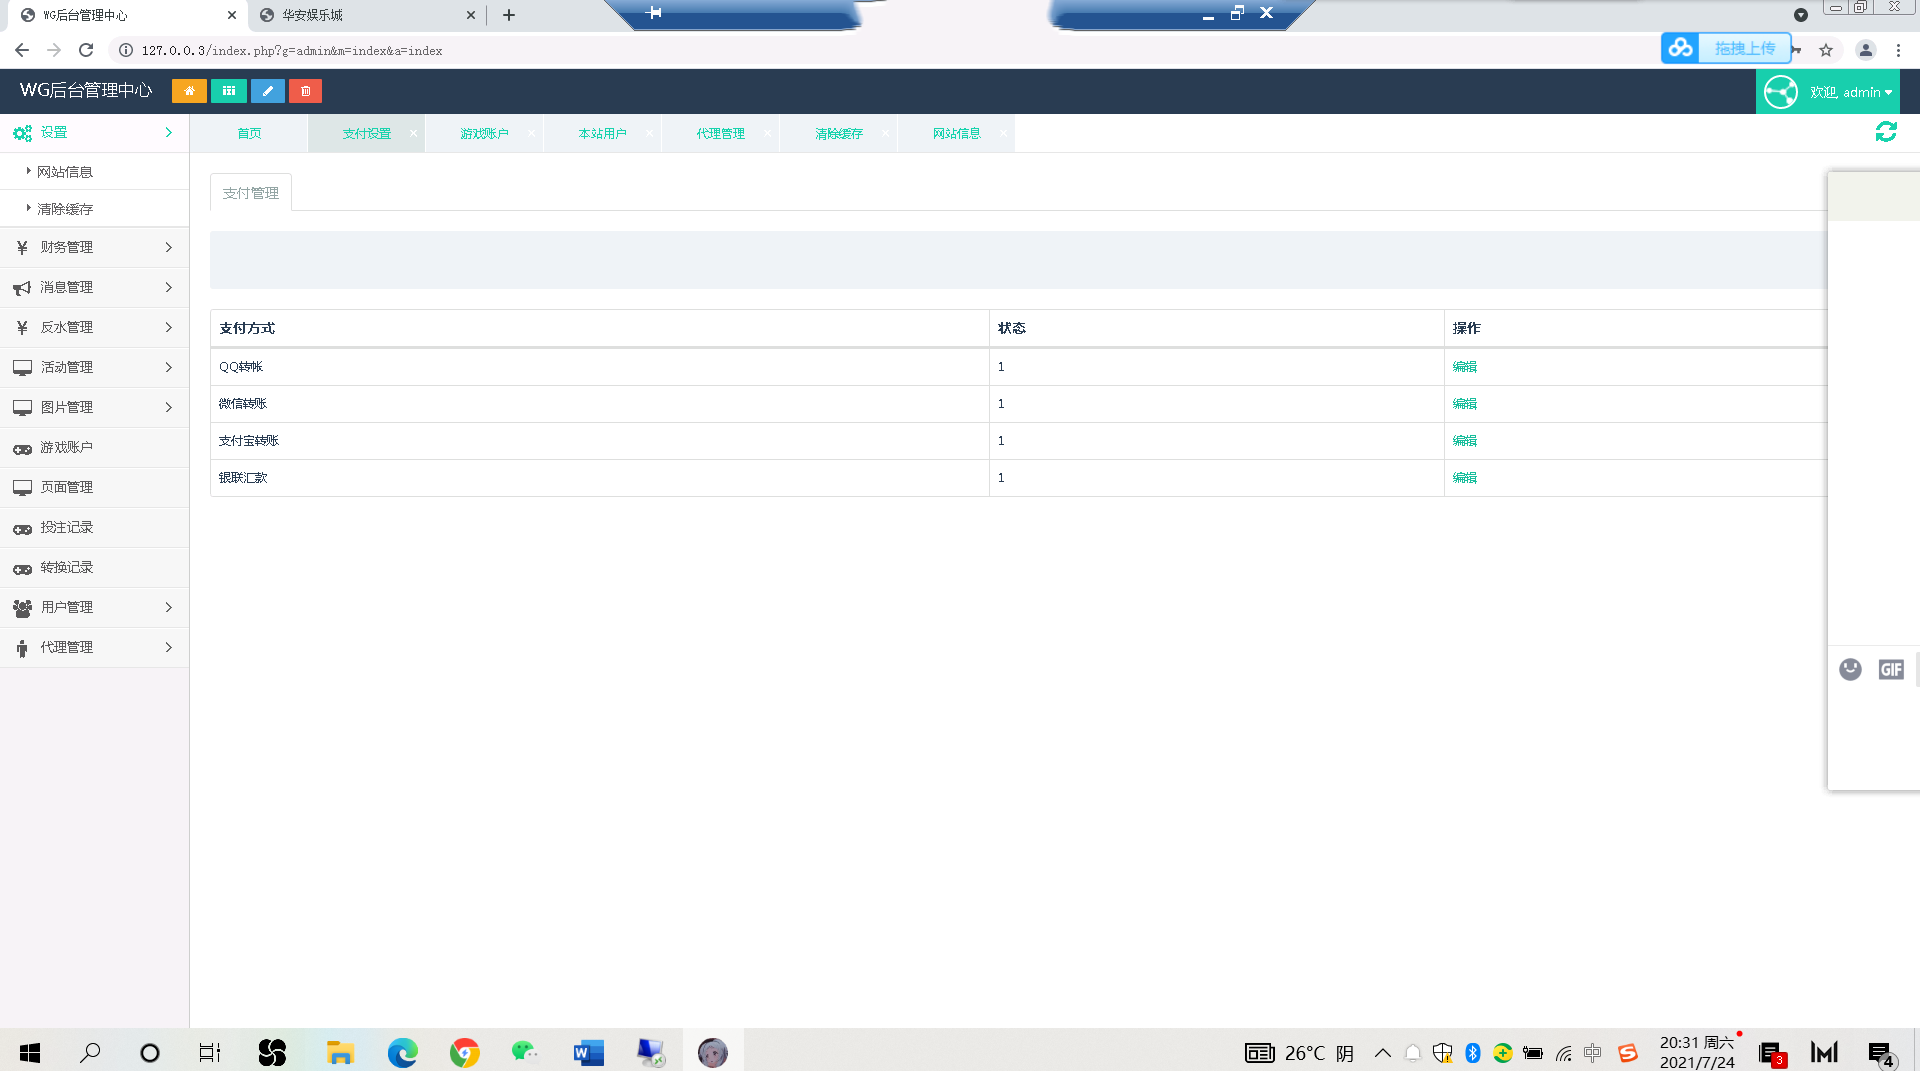Screen dimensions: 1920x1071
Task: Click the emoji smiley face icon
Action: coord(1850,669)
